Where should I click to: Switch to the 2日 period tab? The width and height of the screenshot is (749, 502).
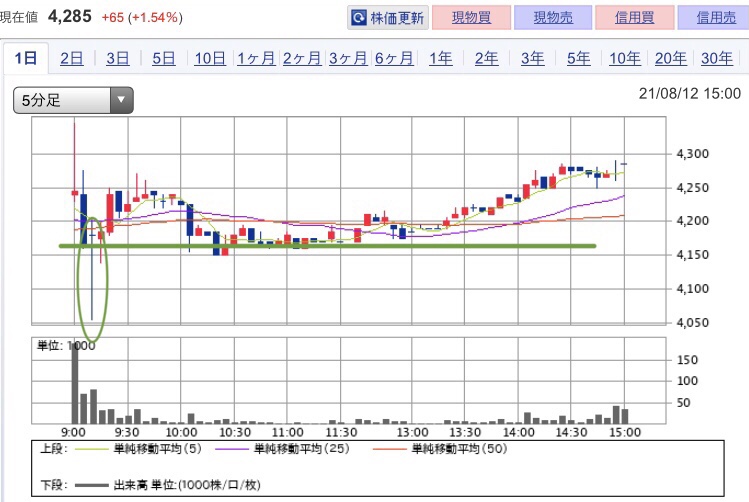72,58
